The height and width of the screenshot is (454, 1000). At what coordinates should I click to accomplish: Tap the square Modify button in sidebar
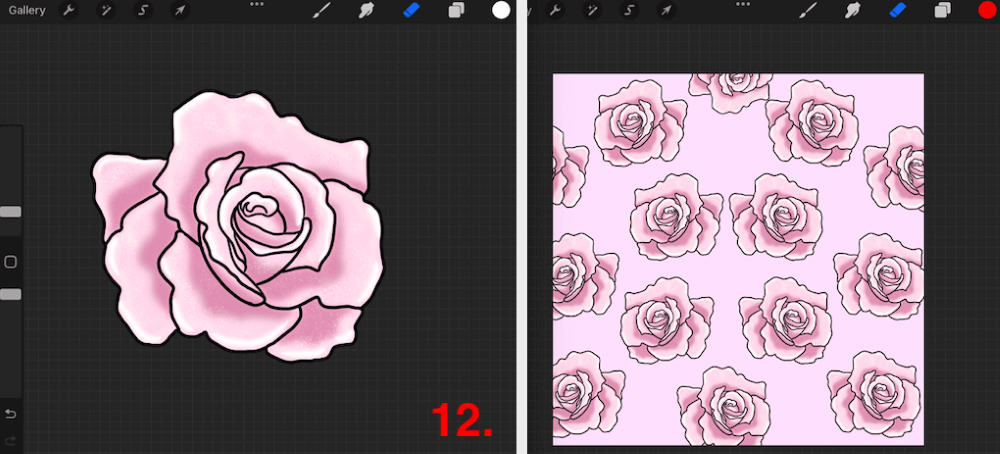(10, 262)
